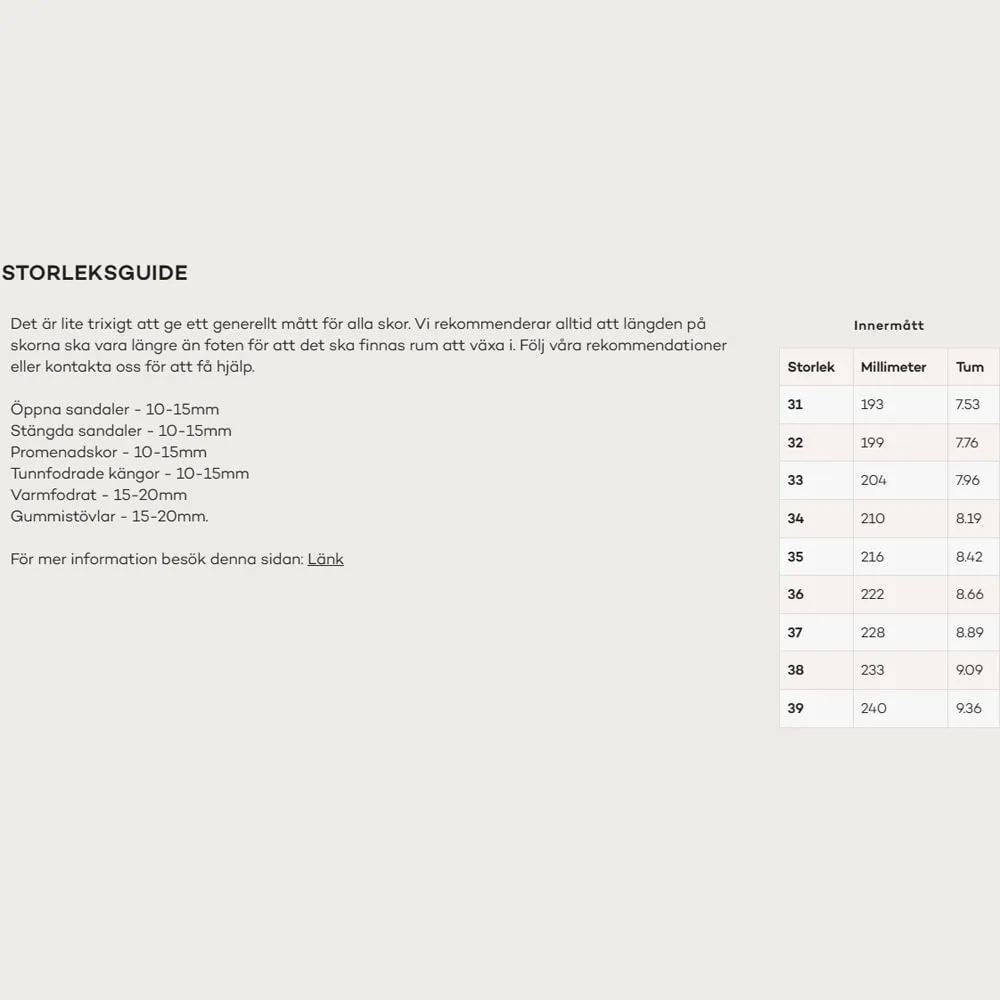This screenshot has height=1000, width=1000.
Task: Click the 210 millimeter cell
Action: (x=900, y=518)
